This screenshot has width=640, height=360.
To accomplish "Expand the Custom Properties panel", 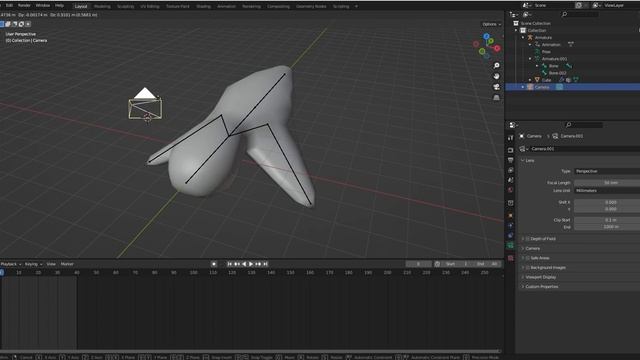I will 522,287.
